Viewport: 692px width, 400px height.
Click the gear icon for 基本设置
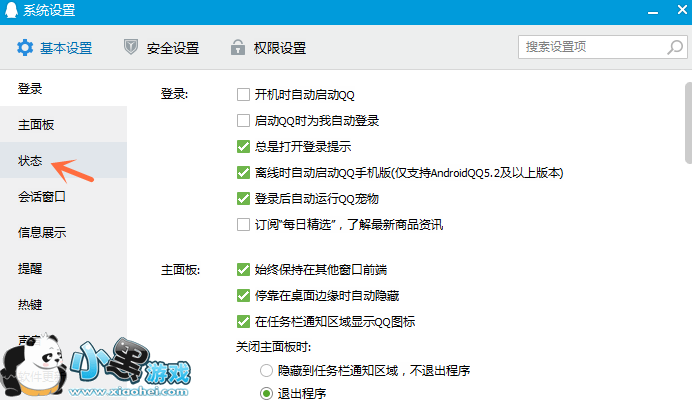[x=25, y=47]
